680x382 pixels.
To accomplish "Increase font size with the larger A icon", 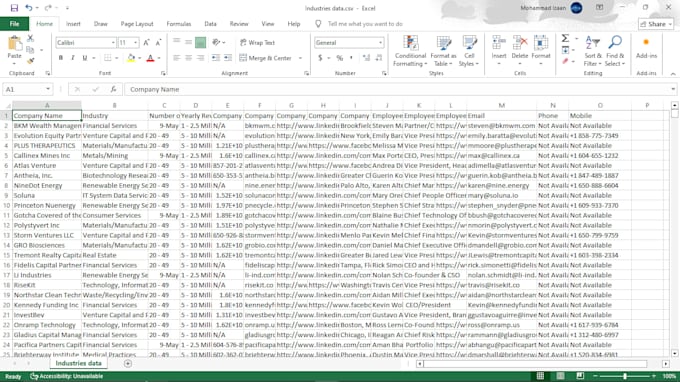I will [x=147, y=42].
